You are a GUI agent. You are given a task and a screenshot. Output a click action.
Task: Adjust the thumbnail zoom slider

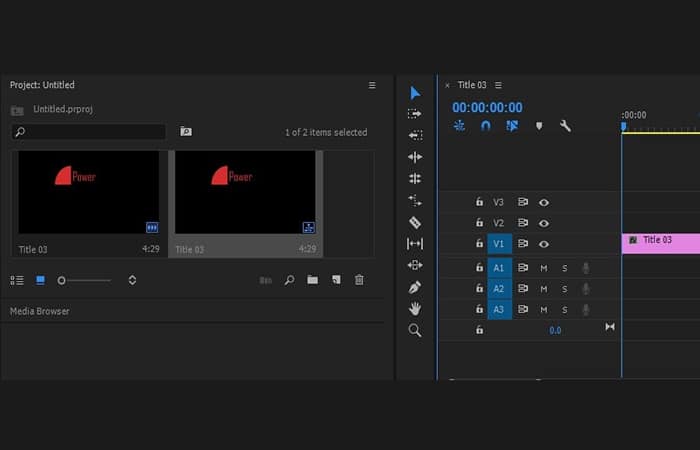62,280
